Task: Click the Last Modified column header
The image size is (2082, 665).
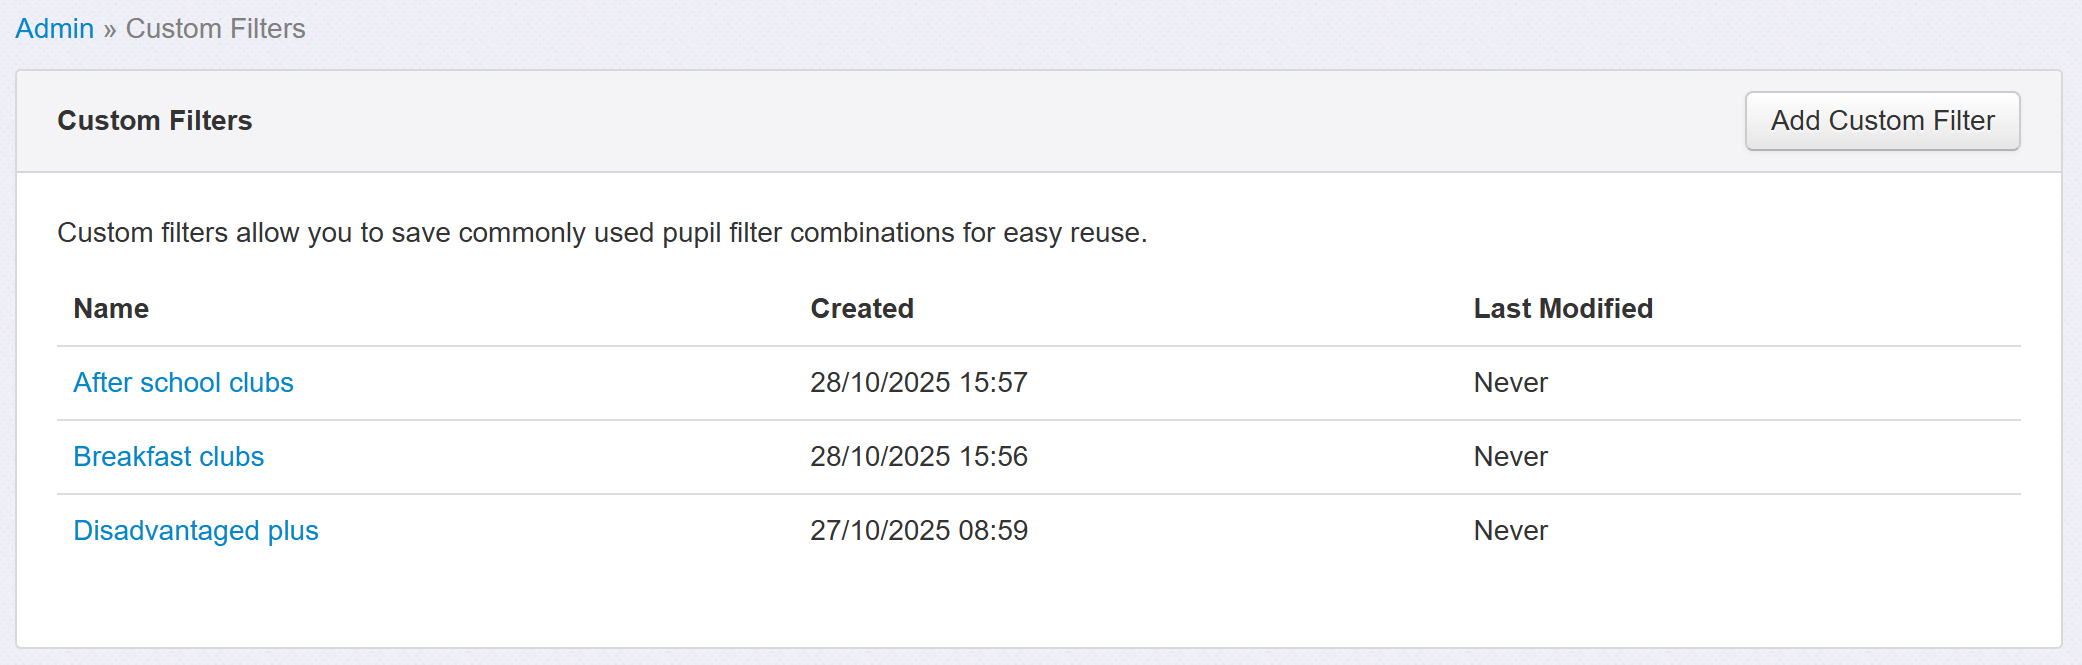Action: pyautogui.click(x=1562, y=309)
